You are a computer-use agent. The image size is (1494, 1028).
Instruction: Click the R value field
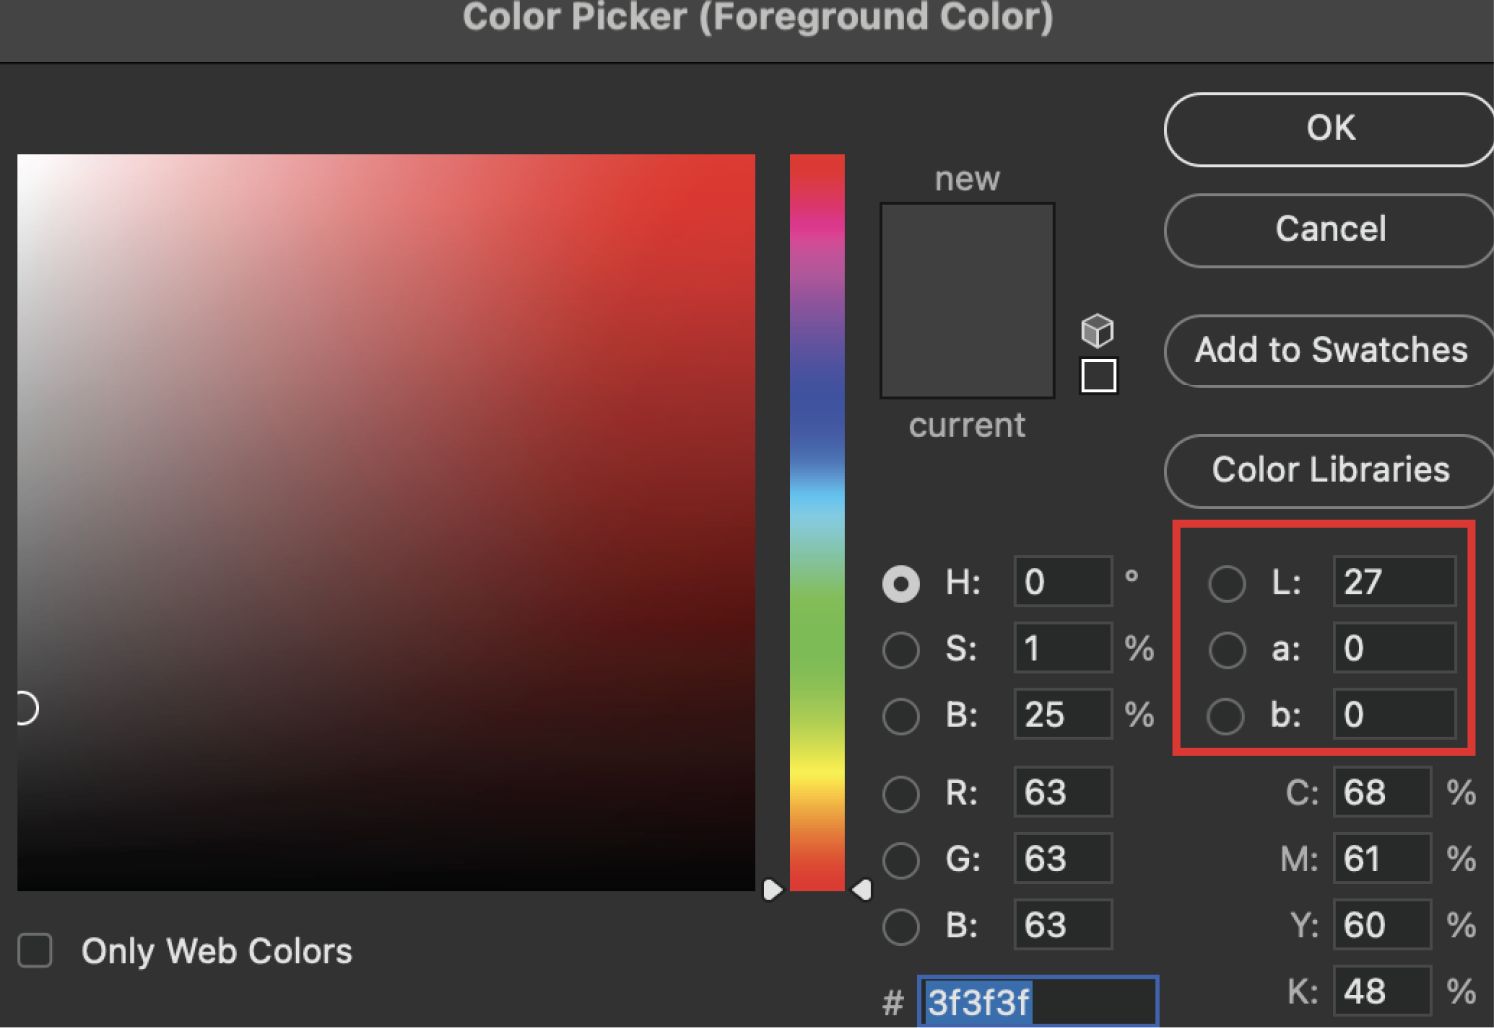[1063, 792]
